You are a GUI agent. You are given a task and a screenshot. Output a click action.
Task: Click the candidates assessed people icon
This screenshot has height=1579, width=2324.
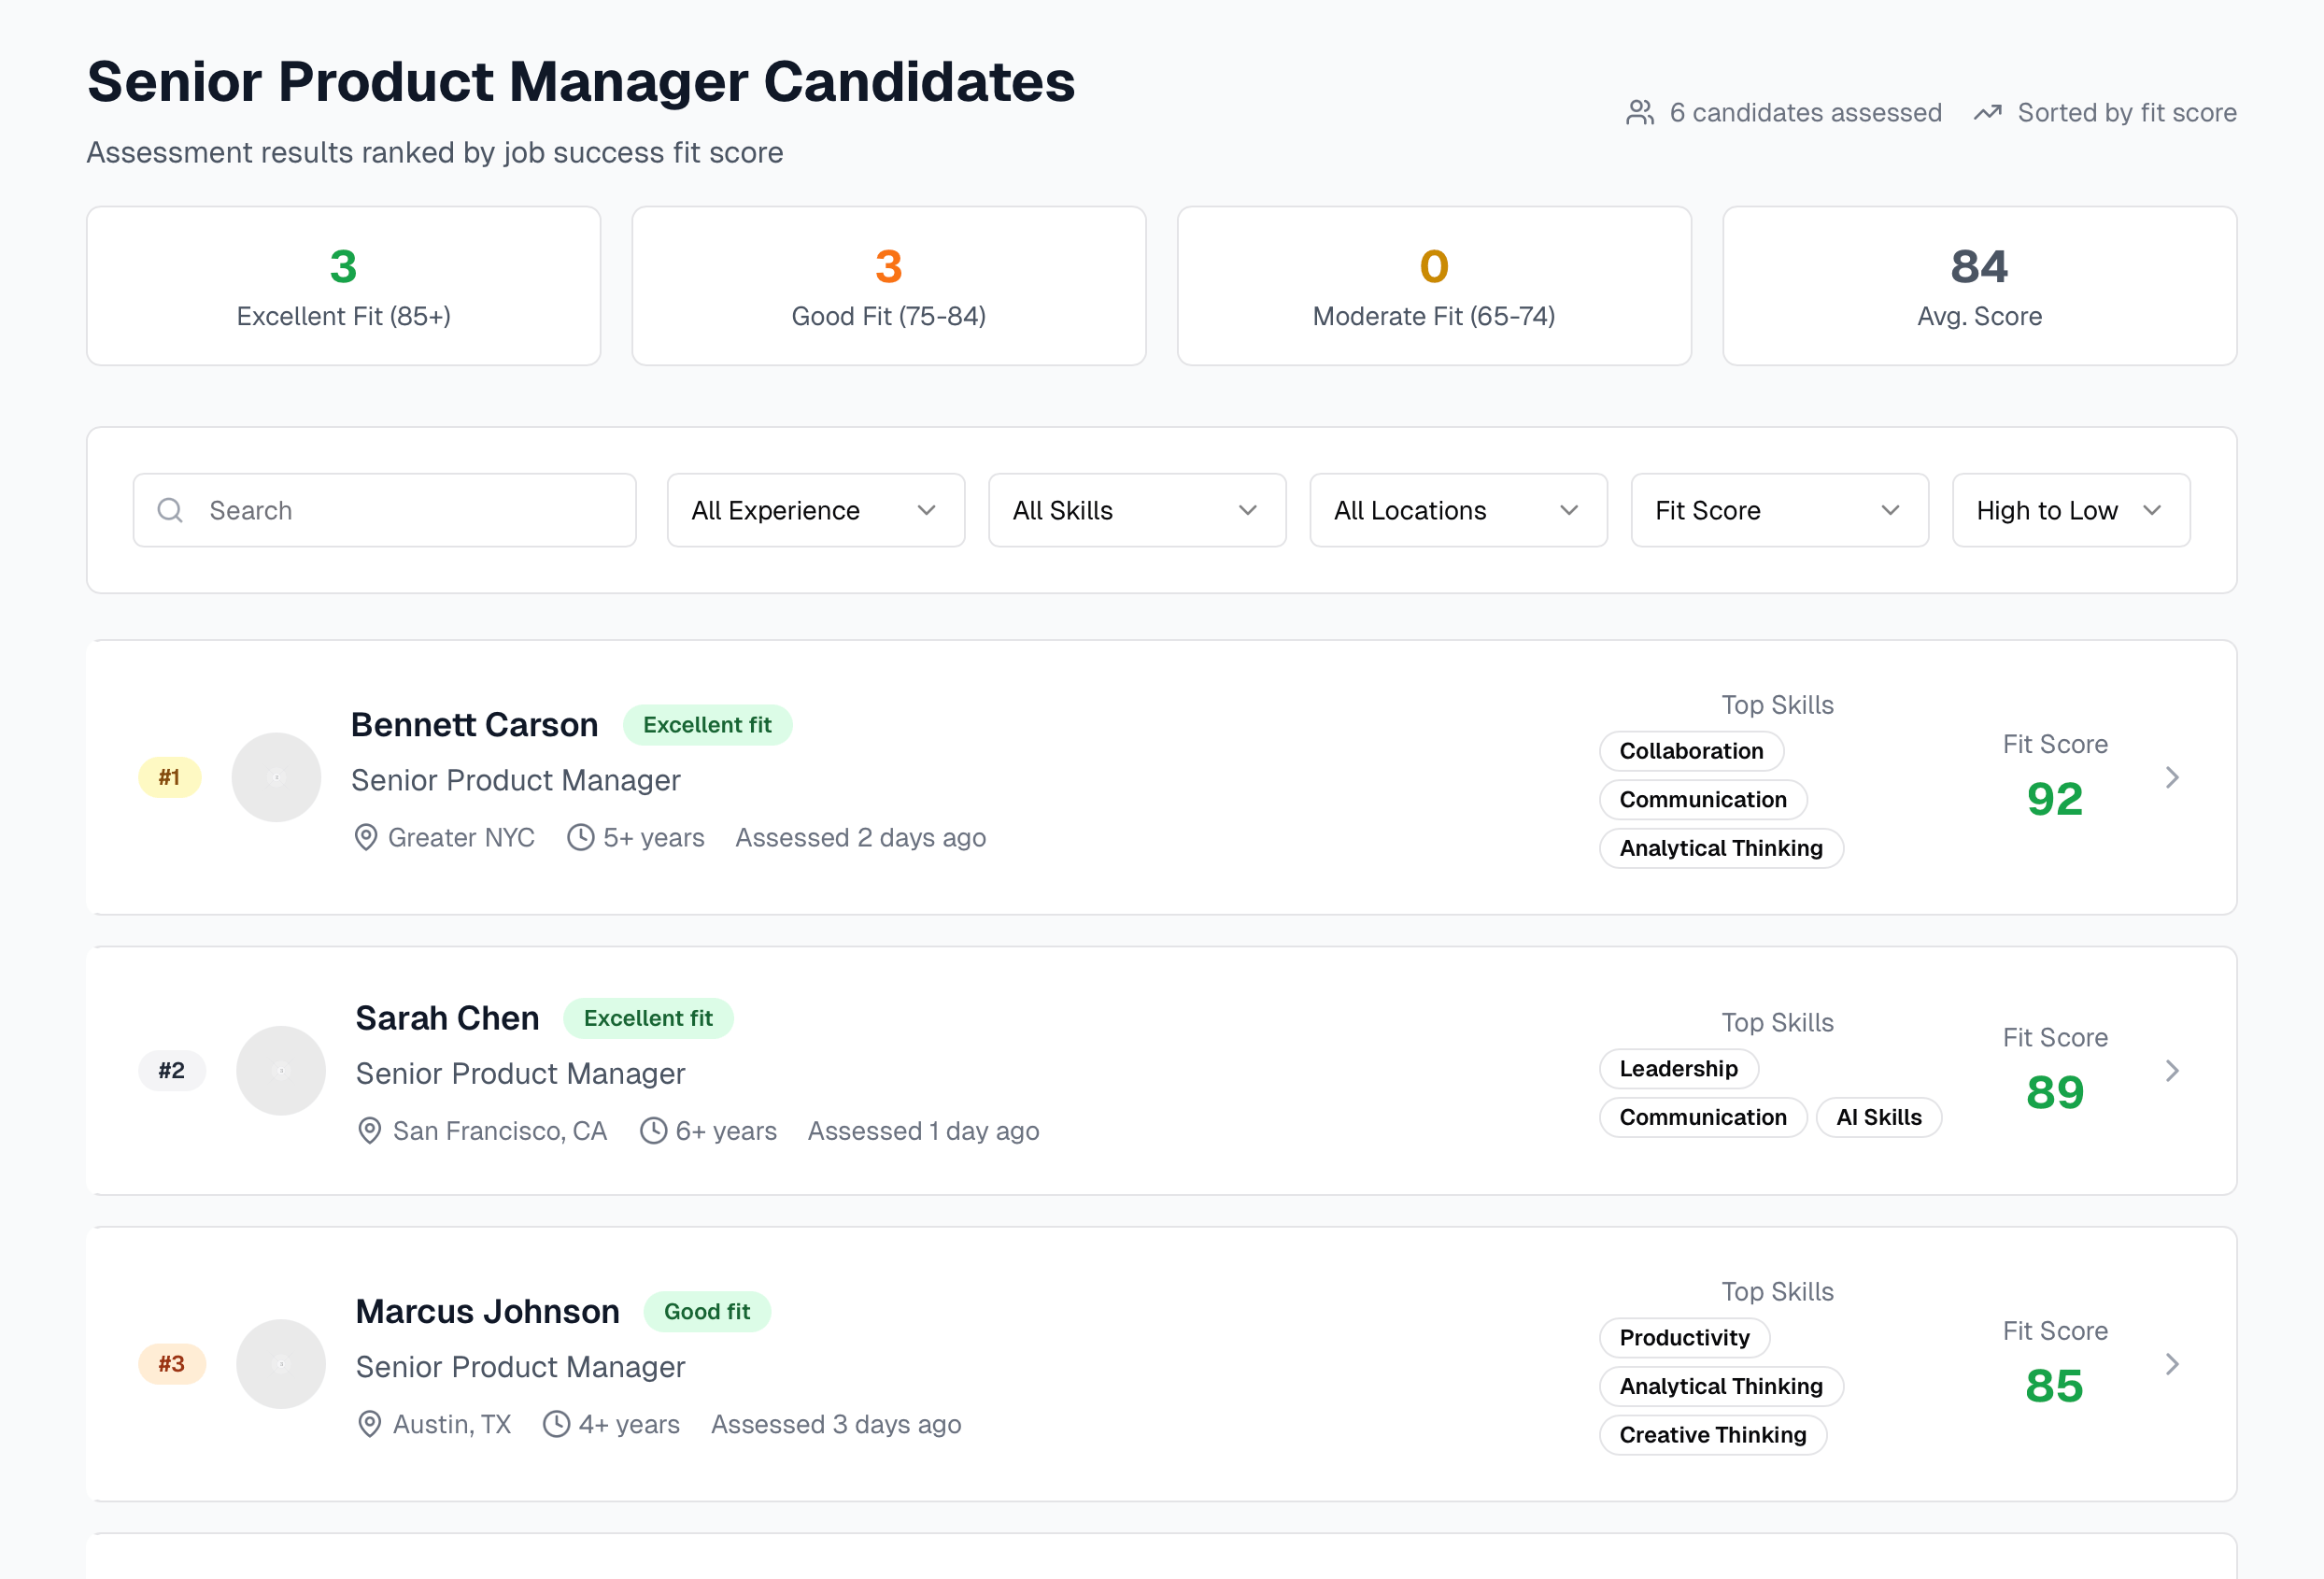pos(1640,112)
